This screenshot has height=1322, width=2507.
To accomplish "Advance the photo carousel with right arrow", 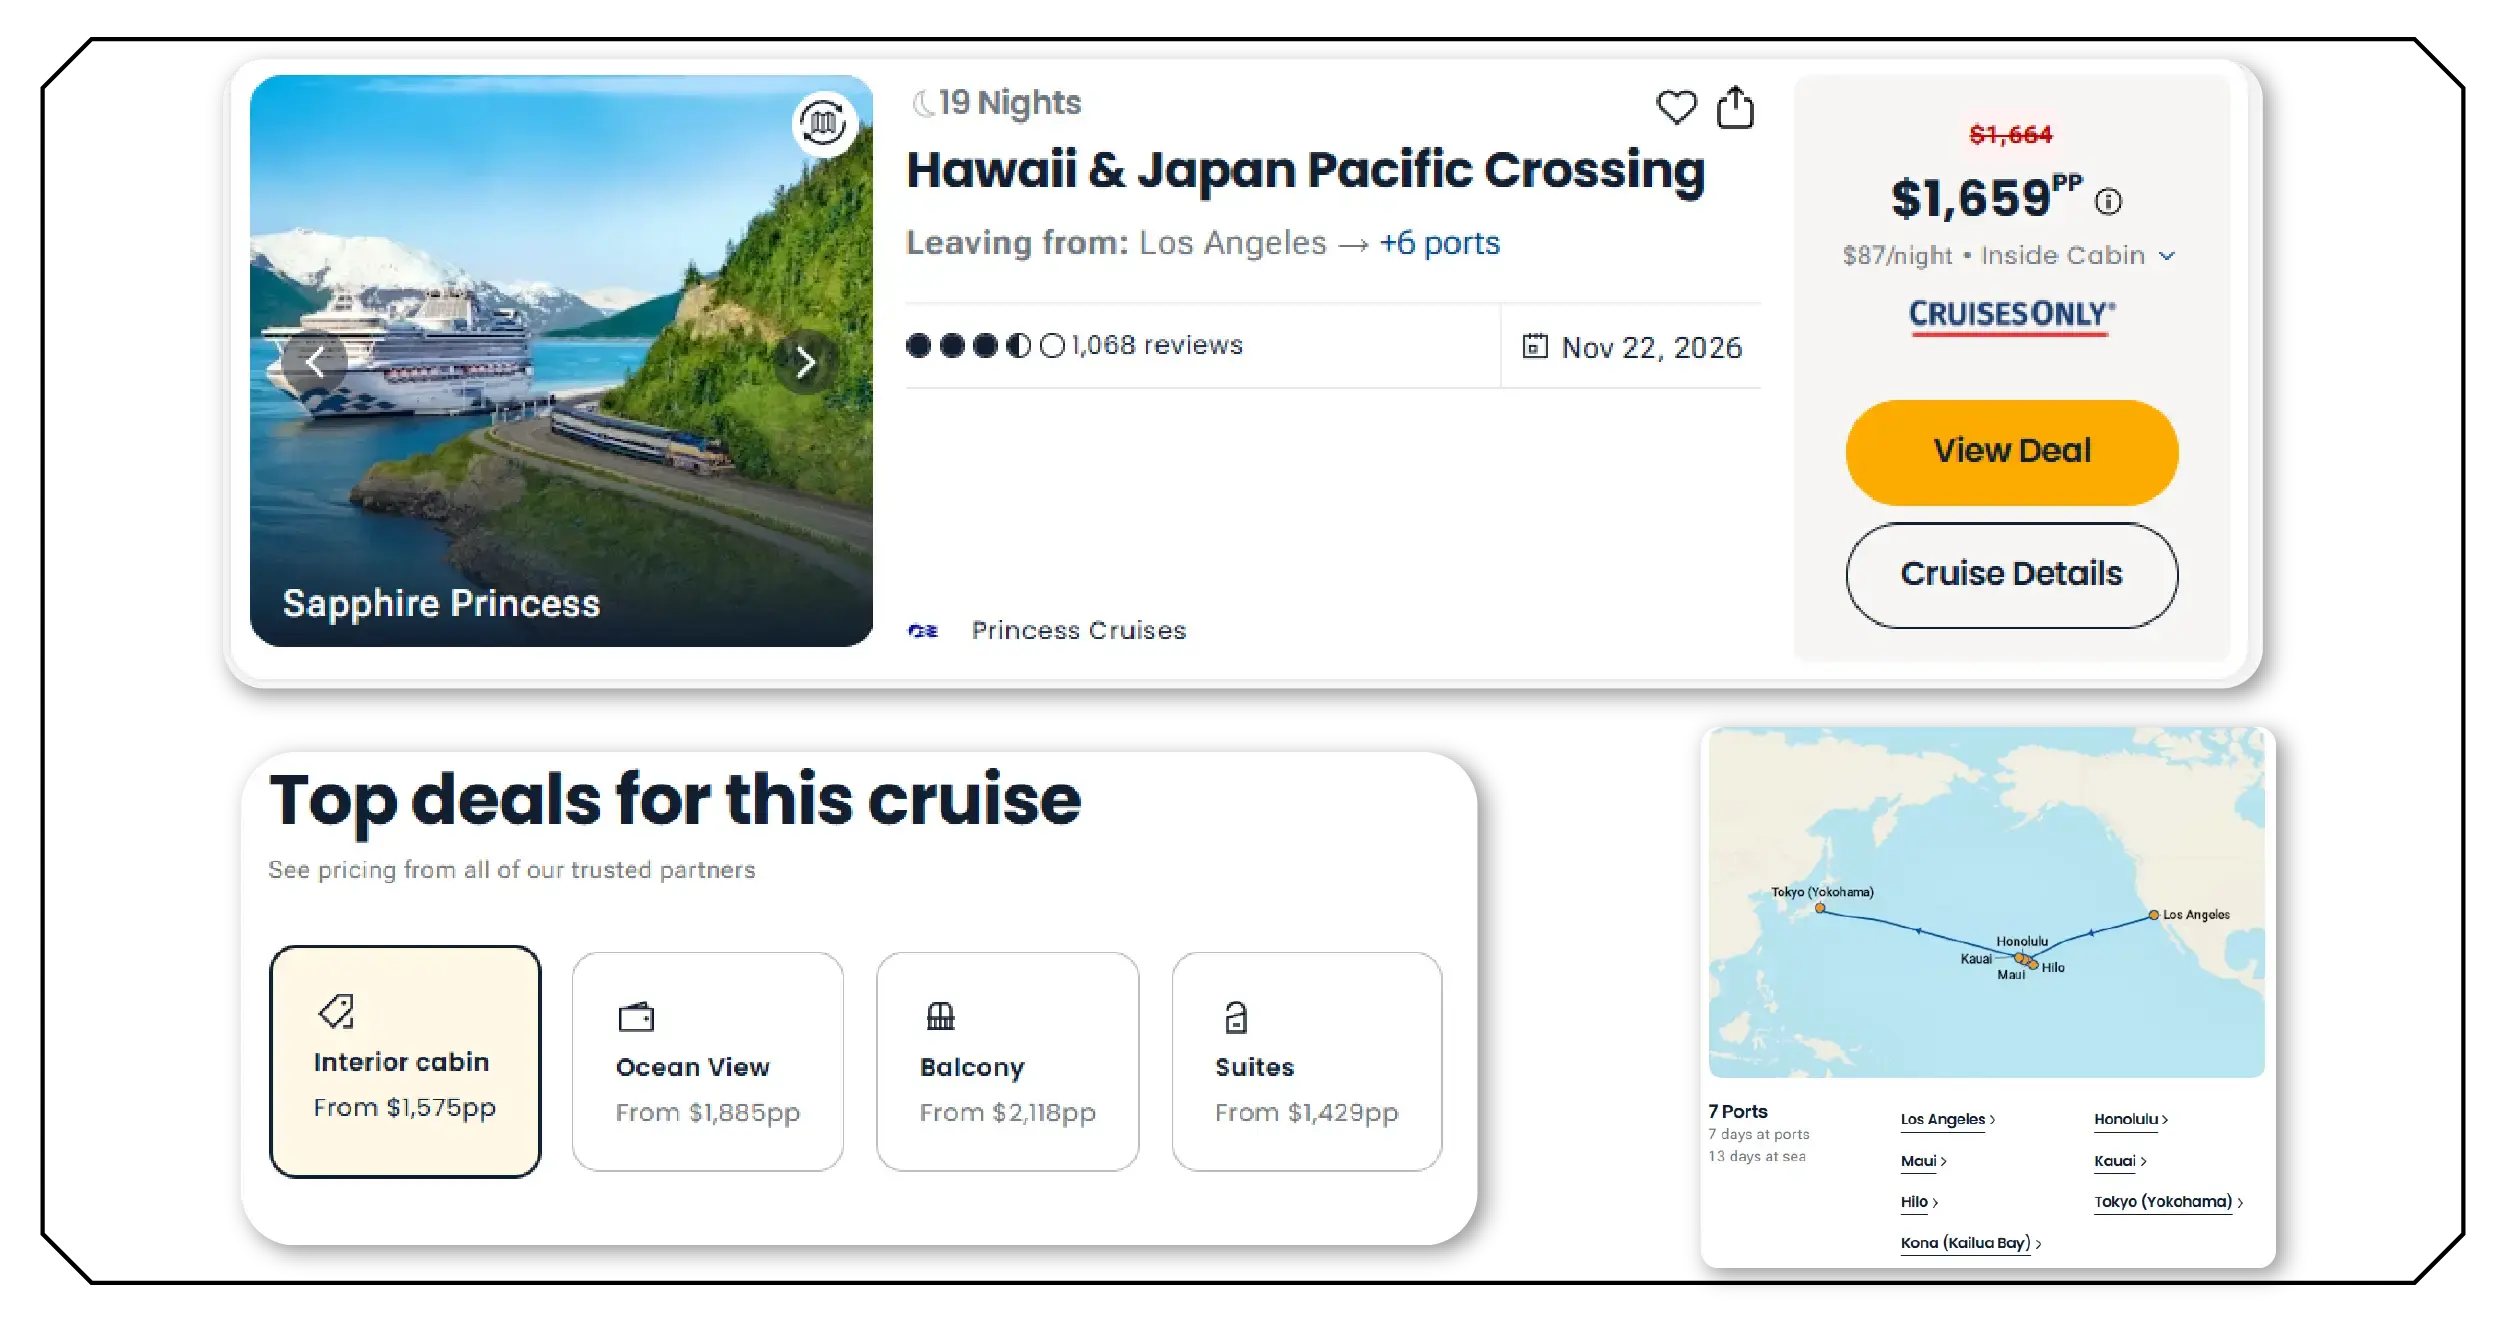I will click(x=804, y=362).
